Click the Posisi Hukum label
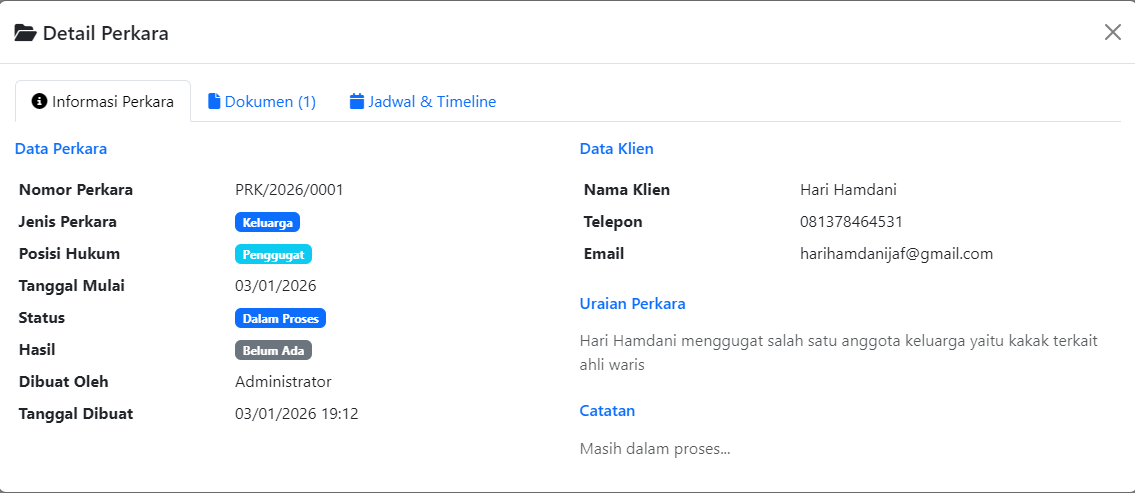The image size is (1135, 493). point(69,253)
